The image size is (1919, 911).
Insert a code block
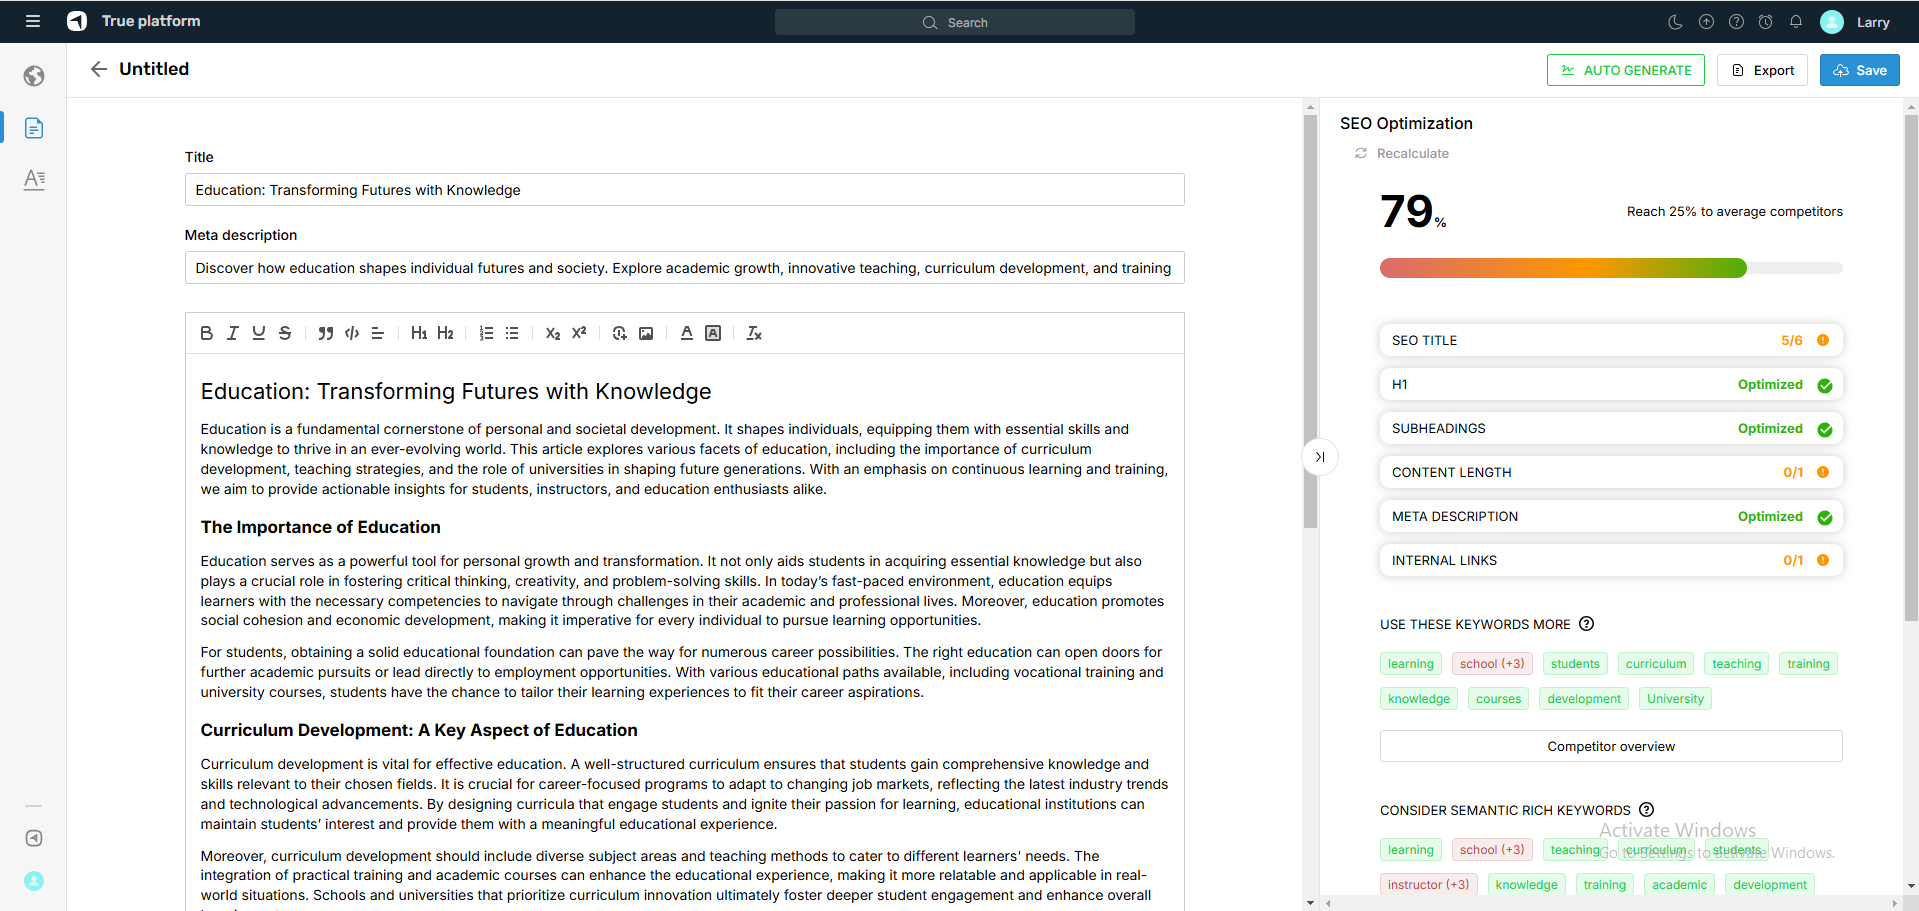coord(352,333)
